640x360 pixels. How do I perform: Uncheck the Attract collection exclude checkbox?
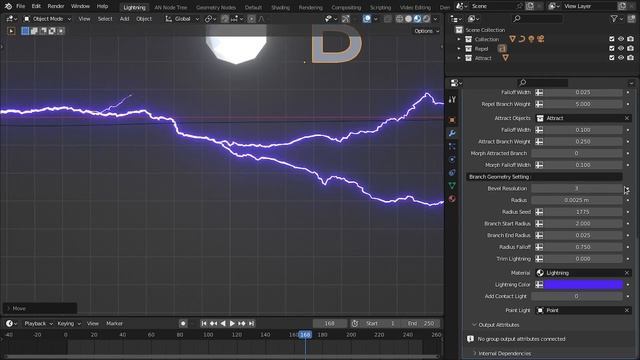click(x=611, y=58)
